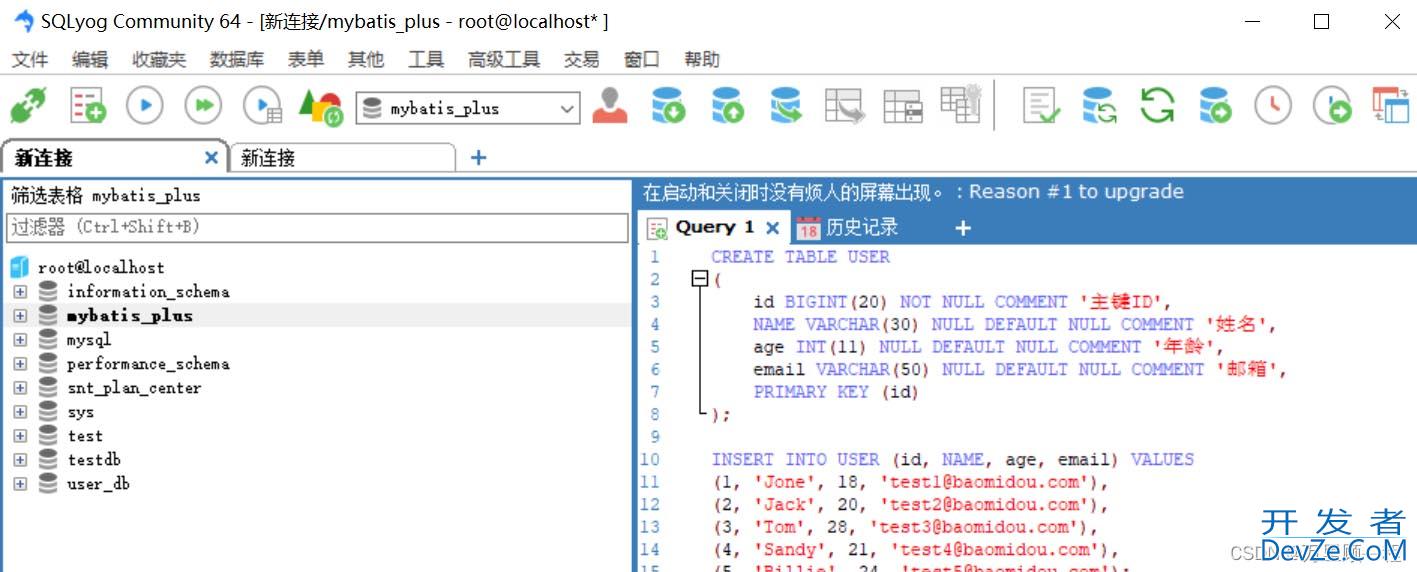Collapse the CREATE TABLE code fold

[x=700, y=279]
